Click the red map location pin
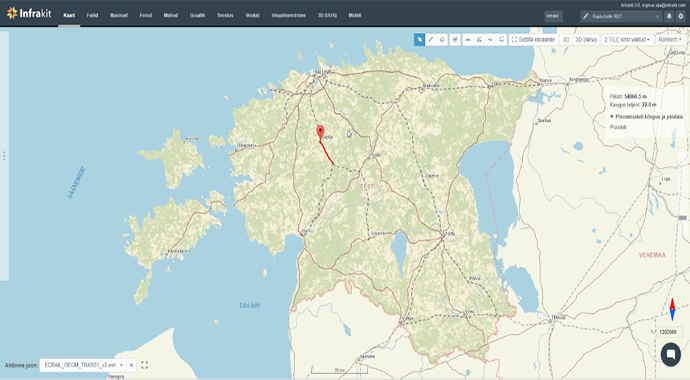 click(320, 132)
